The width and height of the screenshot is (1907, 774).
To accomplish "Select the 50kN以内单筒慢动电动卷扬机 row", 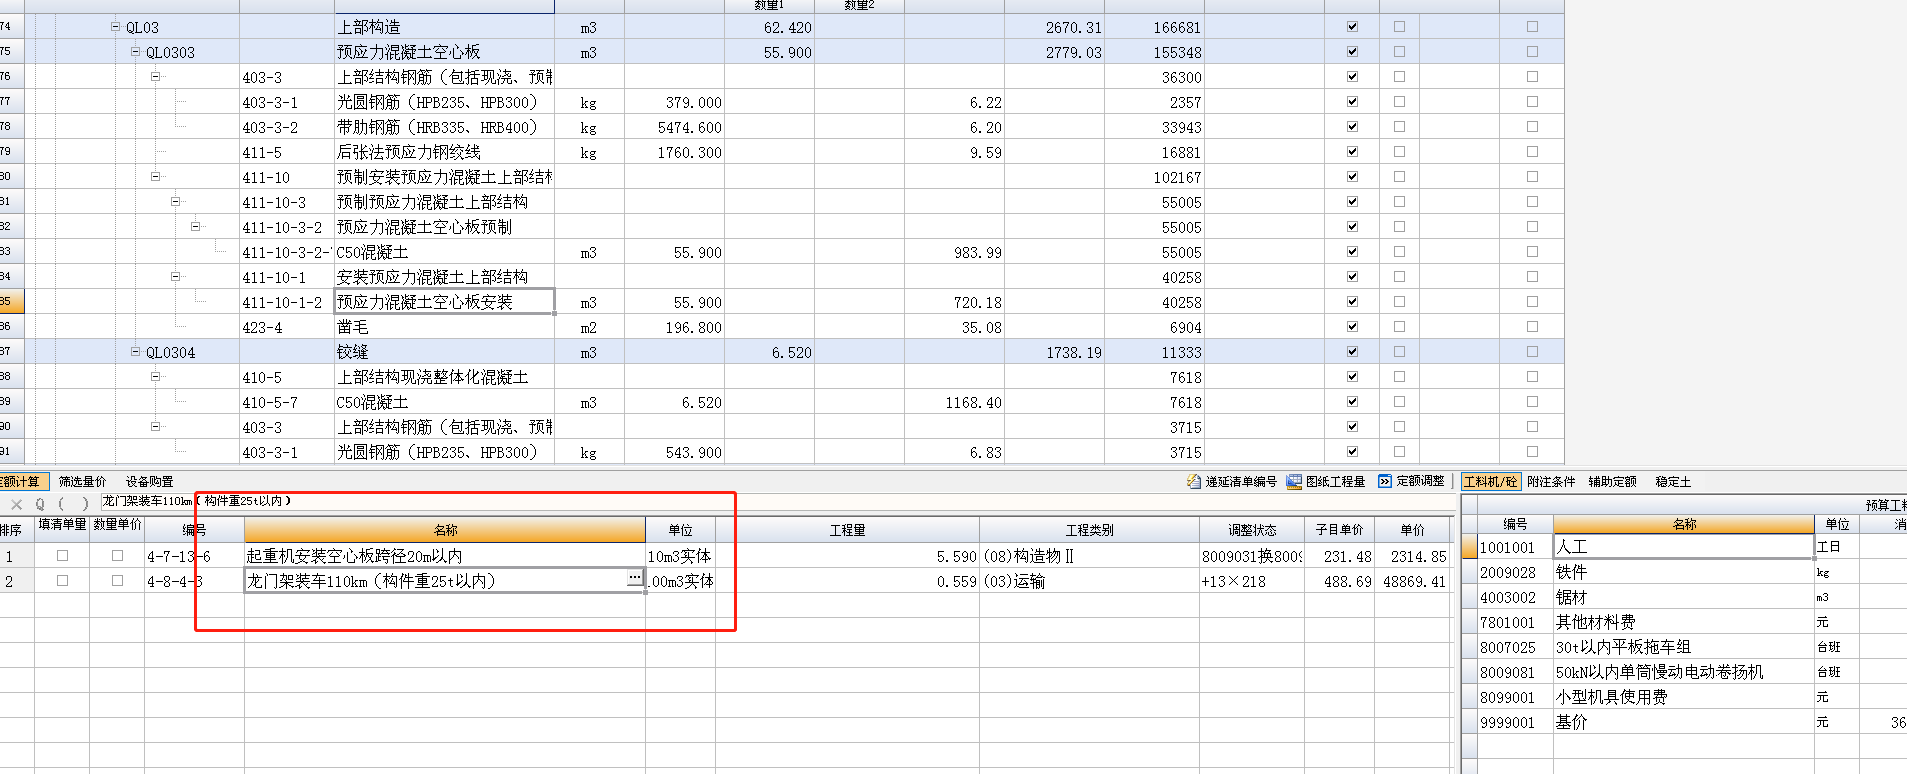I will pyautogui.click(x=1684, y=672).
